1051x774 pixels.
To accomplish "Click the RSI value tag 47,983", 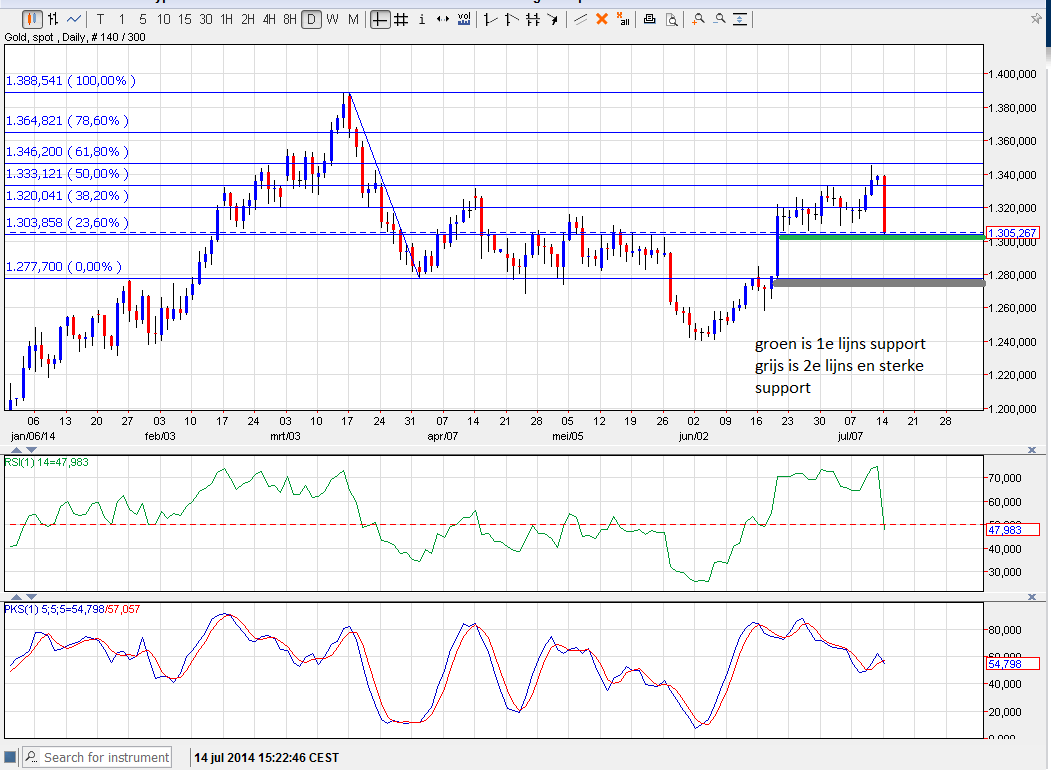I will 1012,529.
